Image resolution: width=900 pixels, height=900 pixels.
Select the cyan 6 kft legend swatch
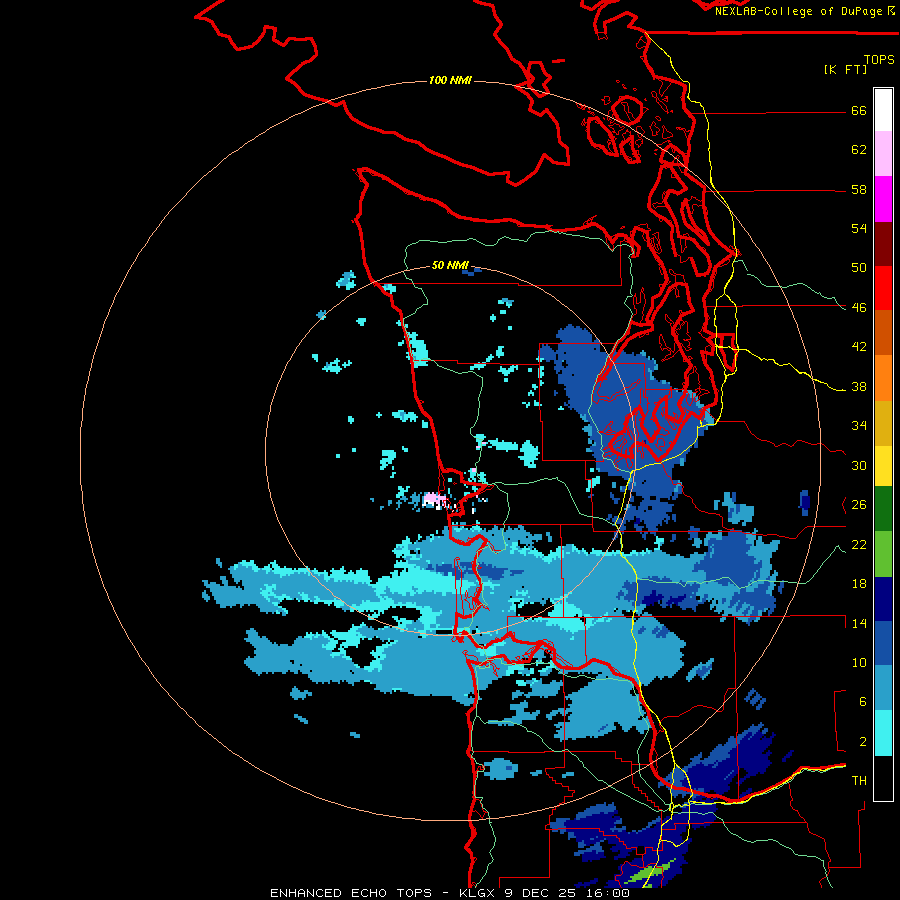click(x=883, y=733)
